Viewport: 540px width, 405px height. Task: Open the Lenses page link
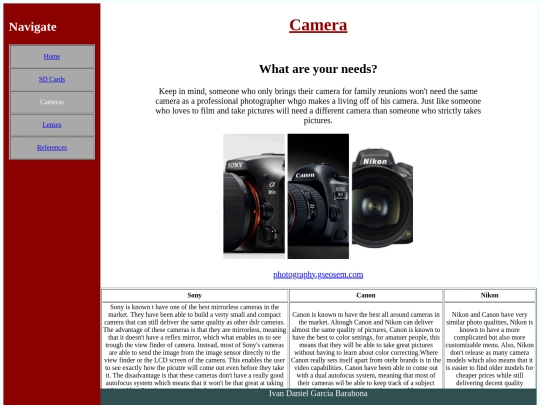[x=52, y=125]
